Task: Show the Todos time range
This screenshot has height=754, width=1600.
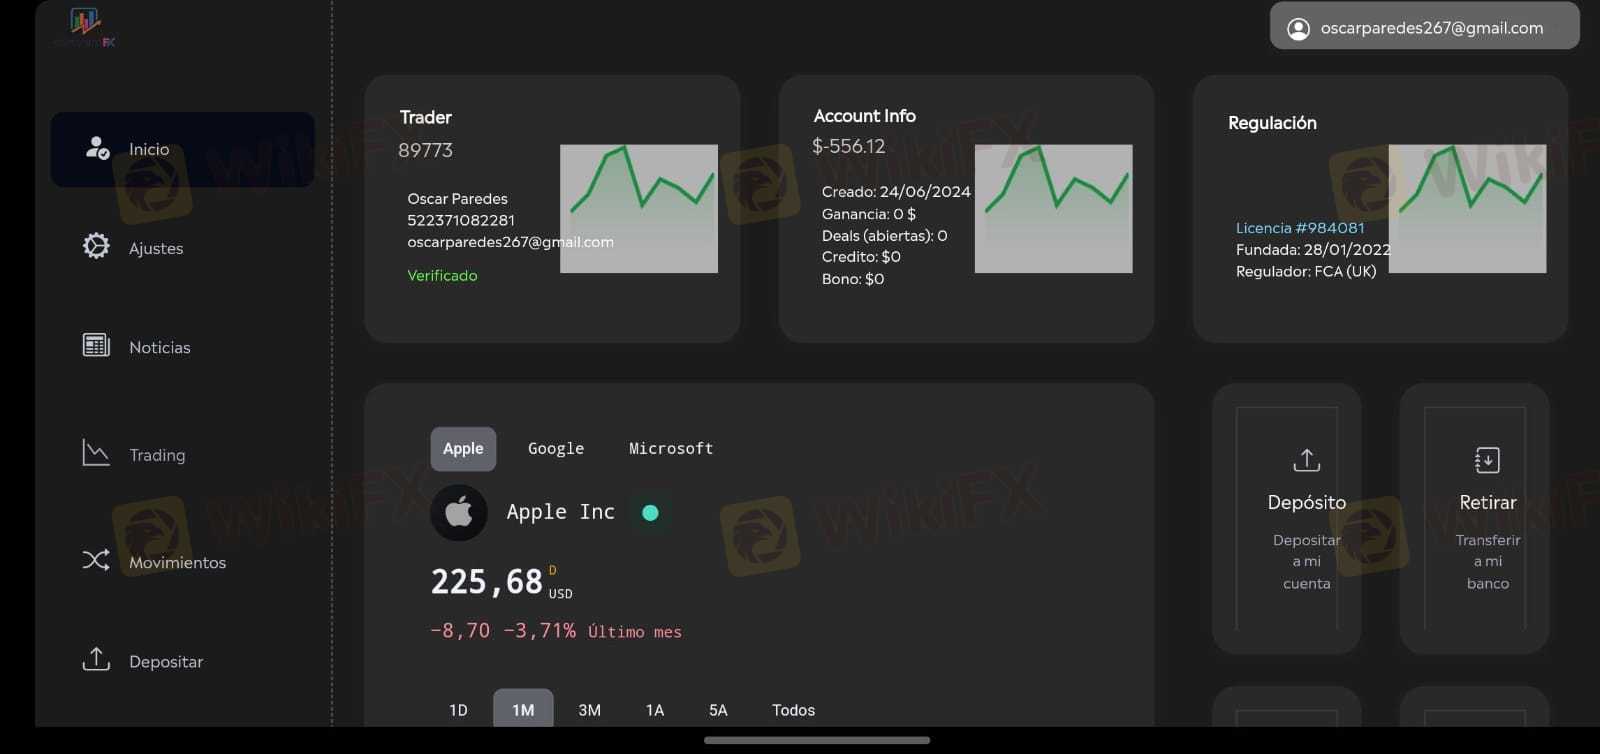Action: point(793,710)
